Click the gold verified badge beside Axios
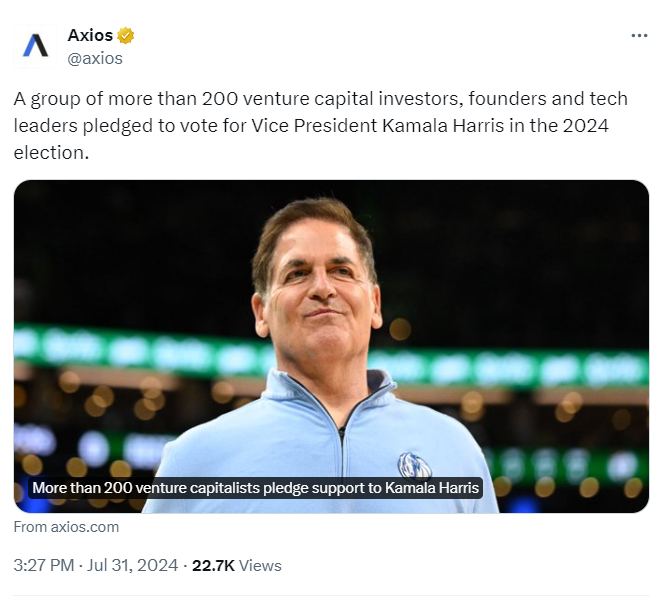The image size is (665, 603). pyautogui.click(x=126, y=36)
